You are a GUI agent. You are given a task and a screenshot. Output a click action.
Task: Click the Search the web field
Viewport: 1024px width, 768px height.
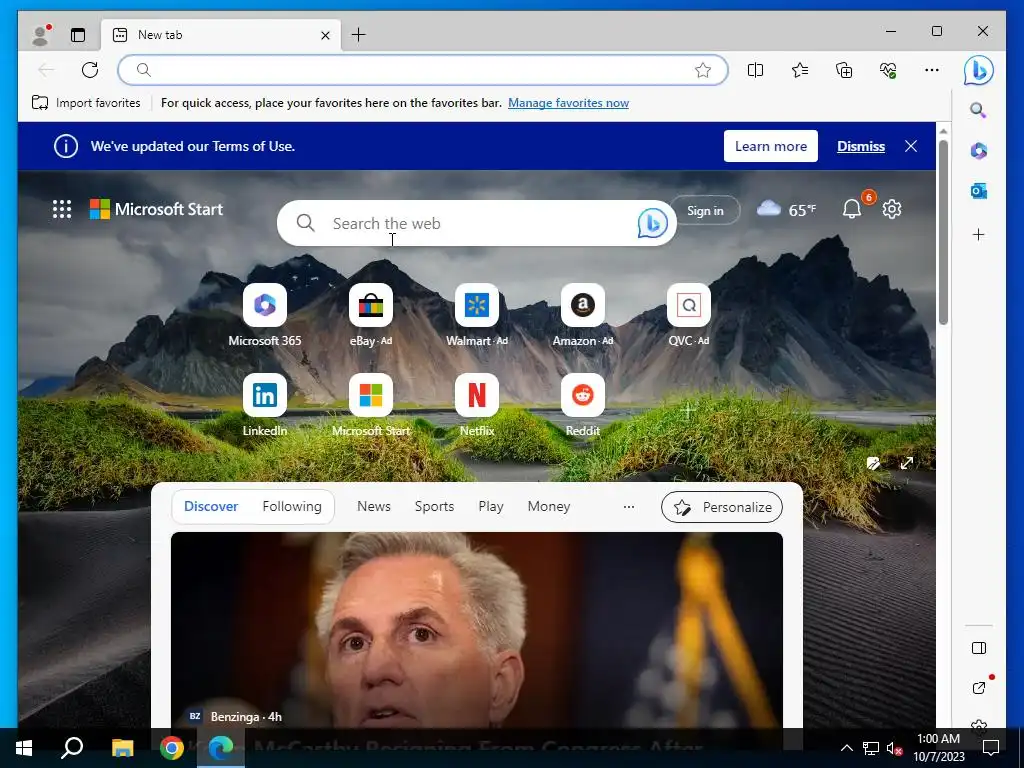click(477, 223)
